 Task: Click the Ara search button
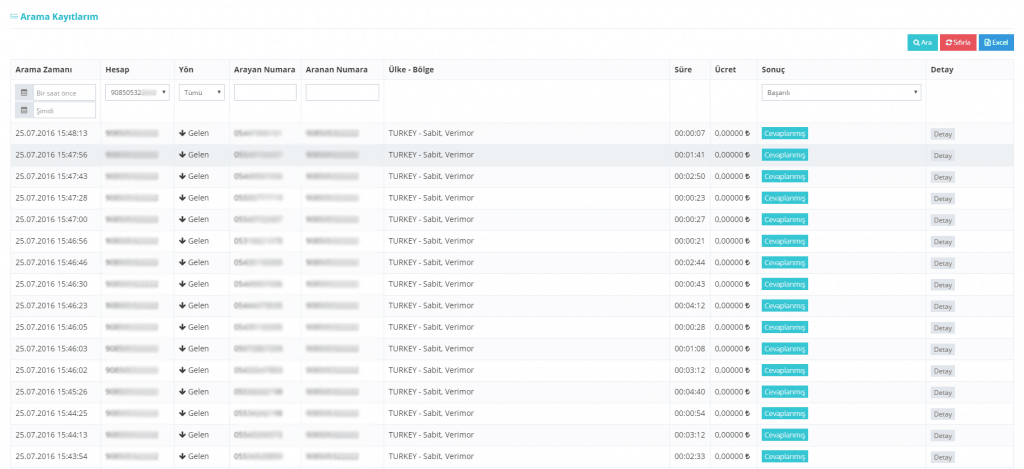pyautogui.click(x=922, y=43)
